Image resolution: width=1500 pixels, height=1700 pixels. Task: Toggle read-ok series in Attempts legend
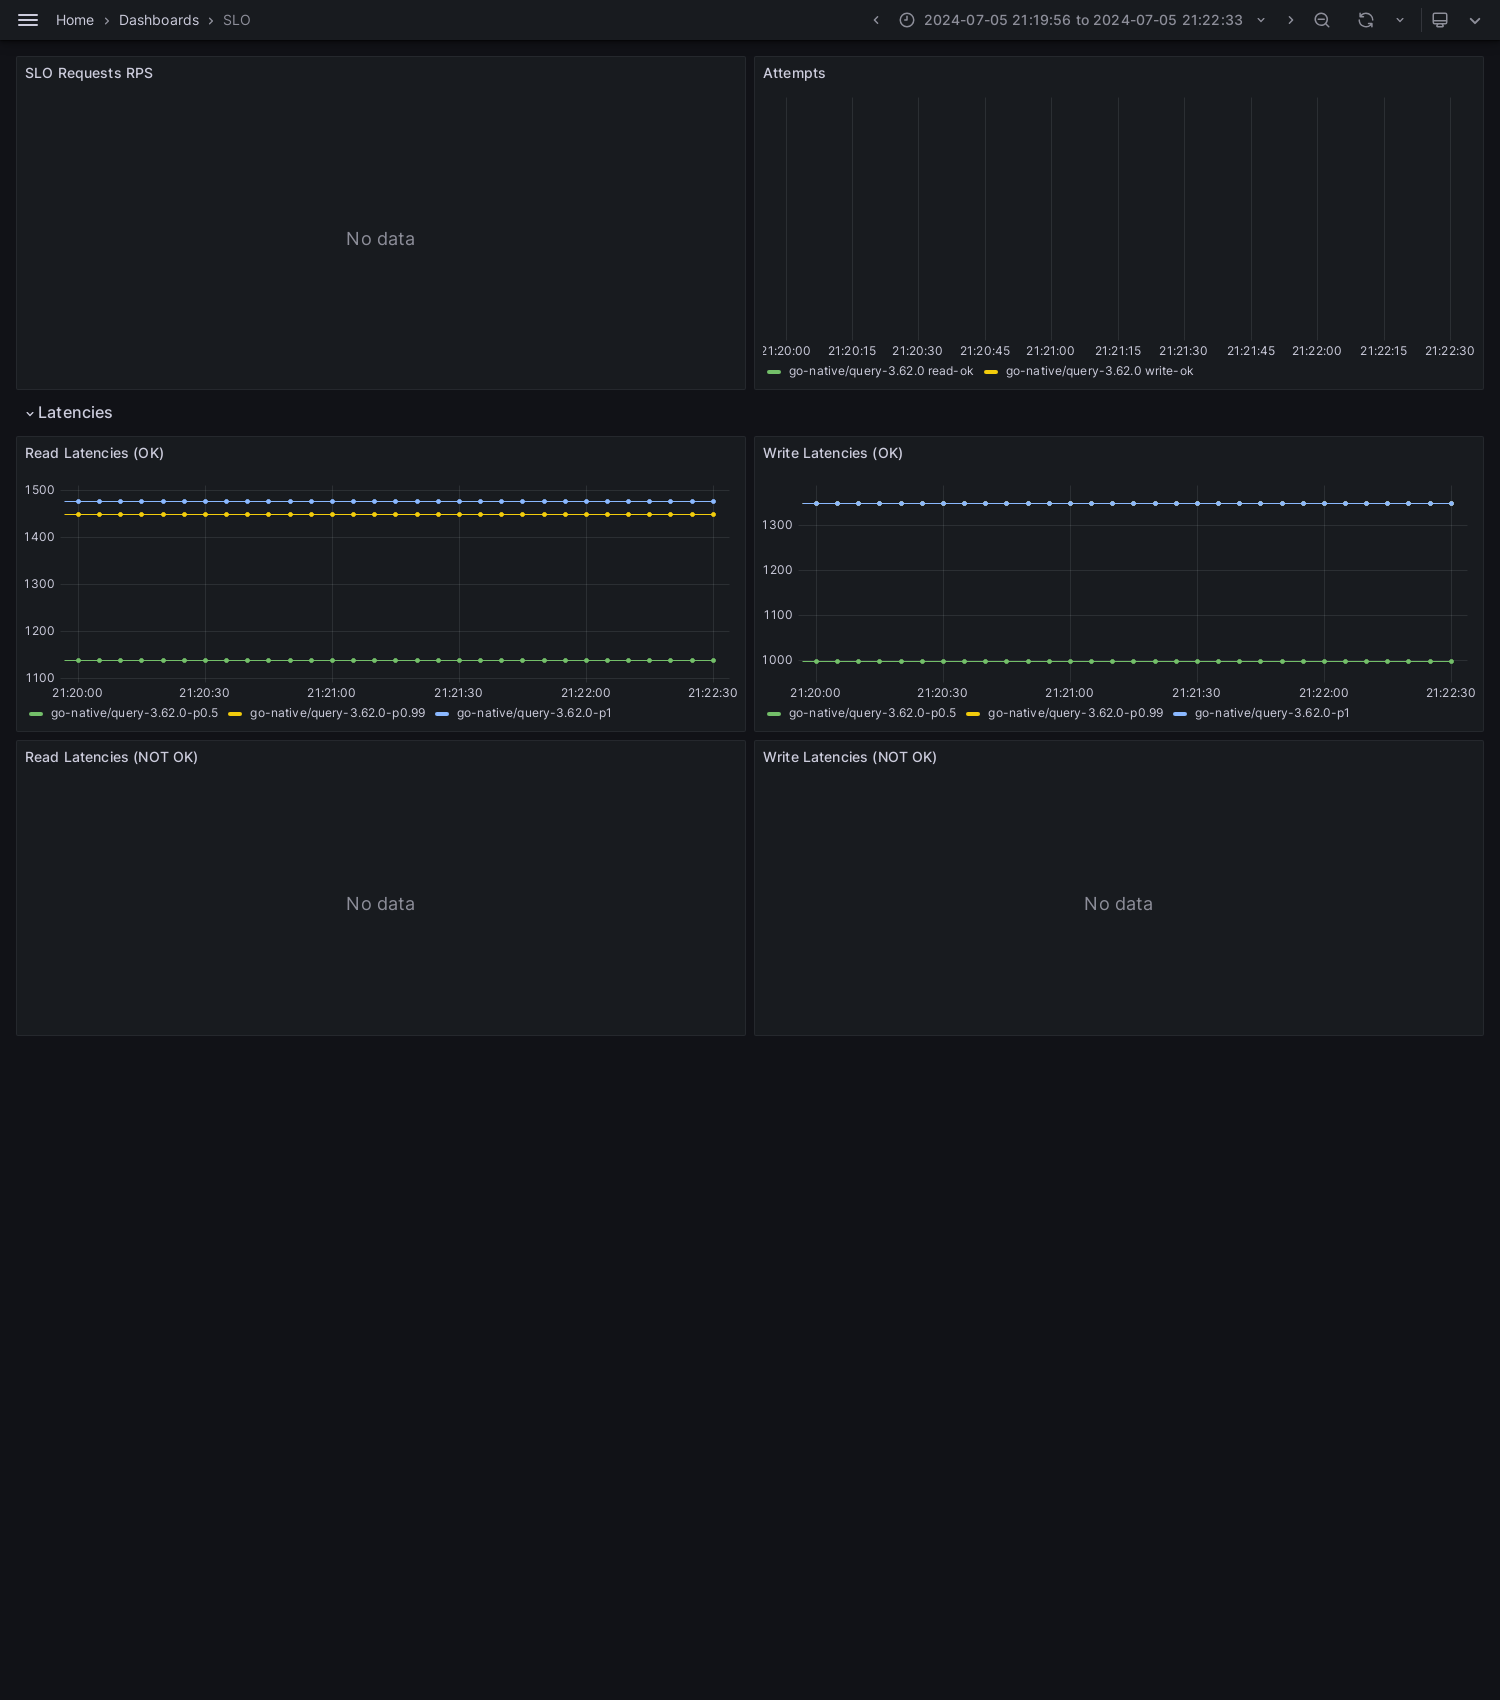pyautogui.click(x=881, y=371)
